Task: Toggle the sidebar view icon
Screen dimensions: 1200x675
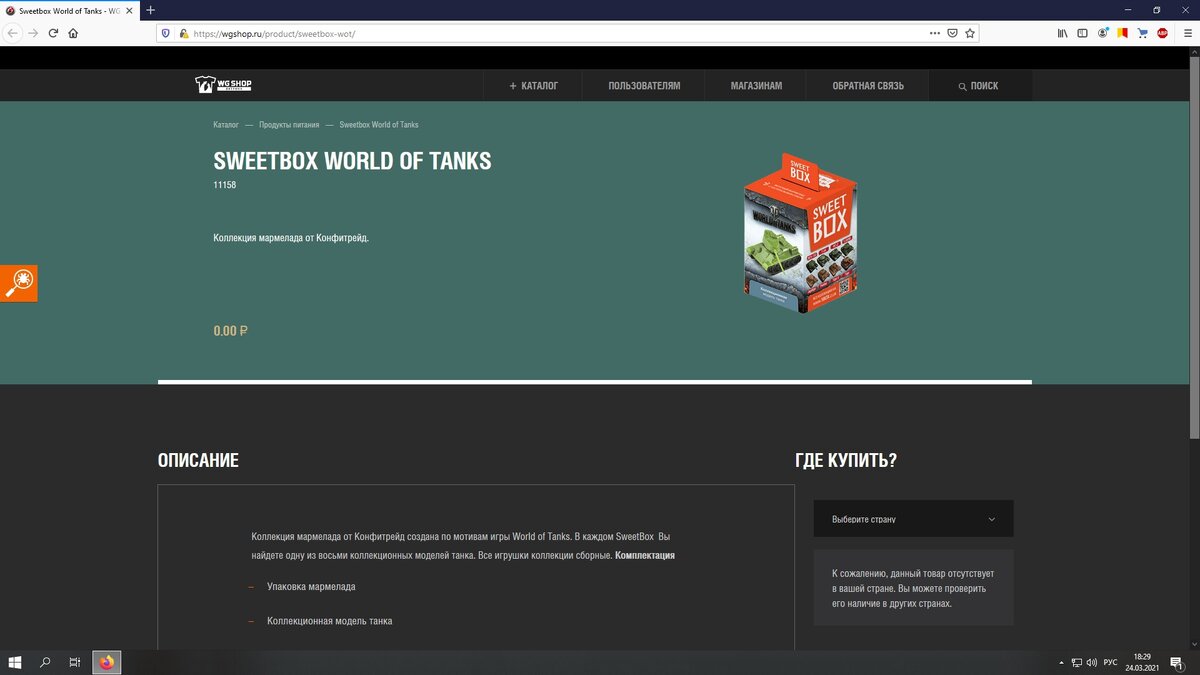Action: (x=1082, y=33)
